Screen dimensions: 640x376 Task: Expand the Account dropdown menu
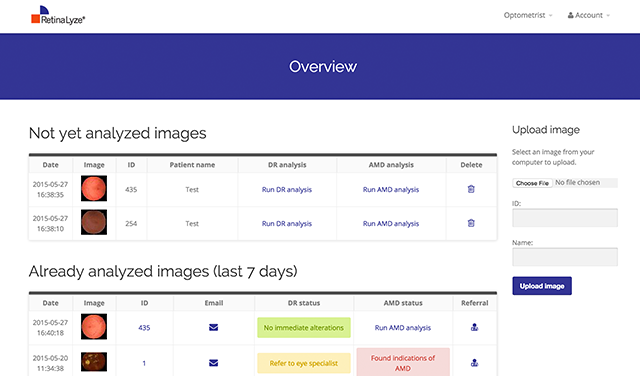(x=589, y=16)
